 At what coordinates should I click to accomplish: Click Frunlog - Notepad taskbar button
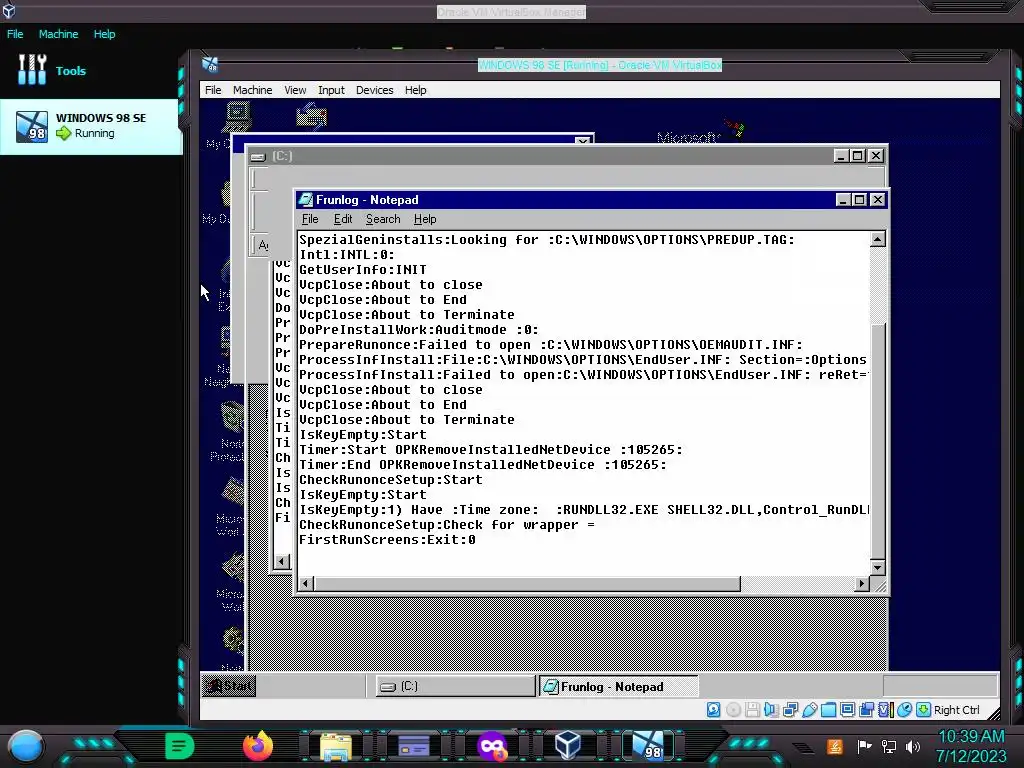(618, 686)
